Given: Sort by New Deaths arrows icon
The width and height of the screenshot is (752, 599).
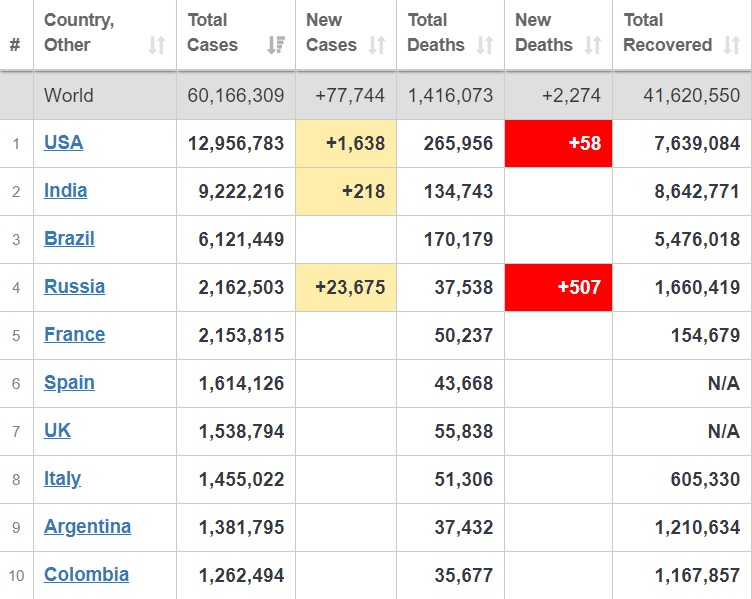Looking at the screenshot, I should coord(593,45).
